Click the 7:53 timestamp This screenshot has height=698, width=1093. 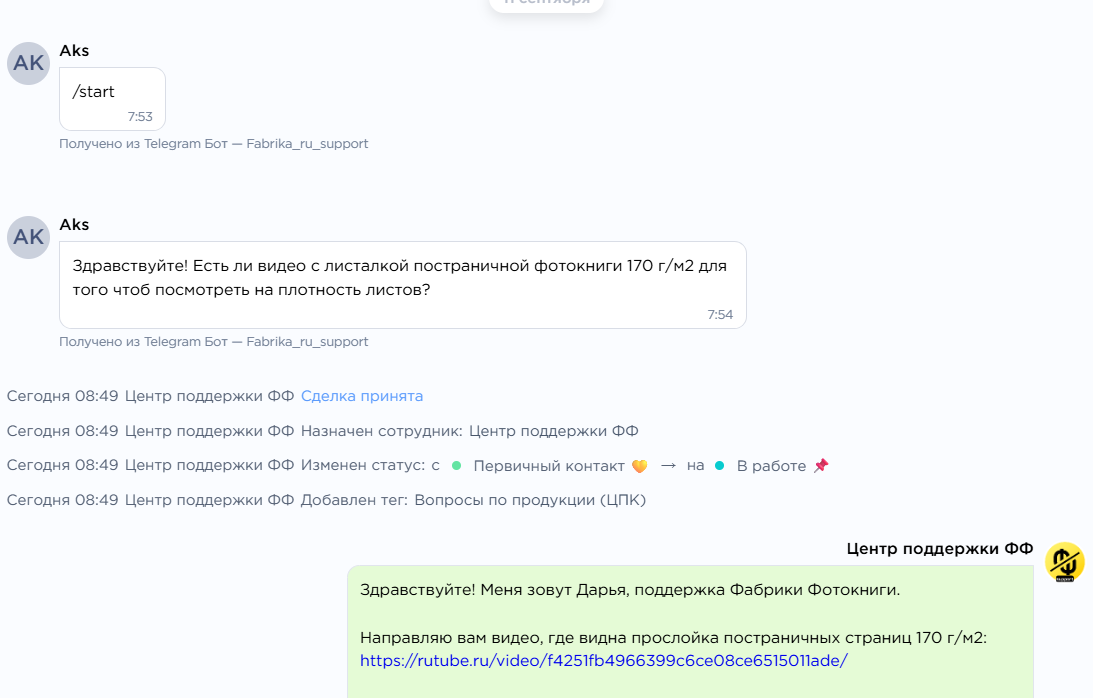139,116
